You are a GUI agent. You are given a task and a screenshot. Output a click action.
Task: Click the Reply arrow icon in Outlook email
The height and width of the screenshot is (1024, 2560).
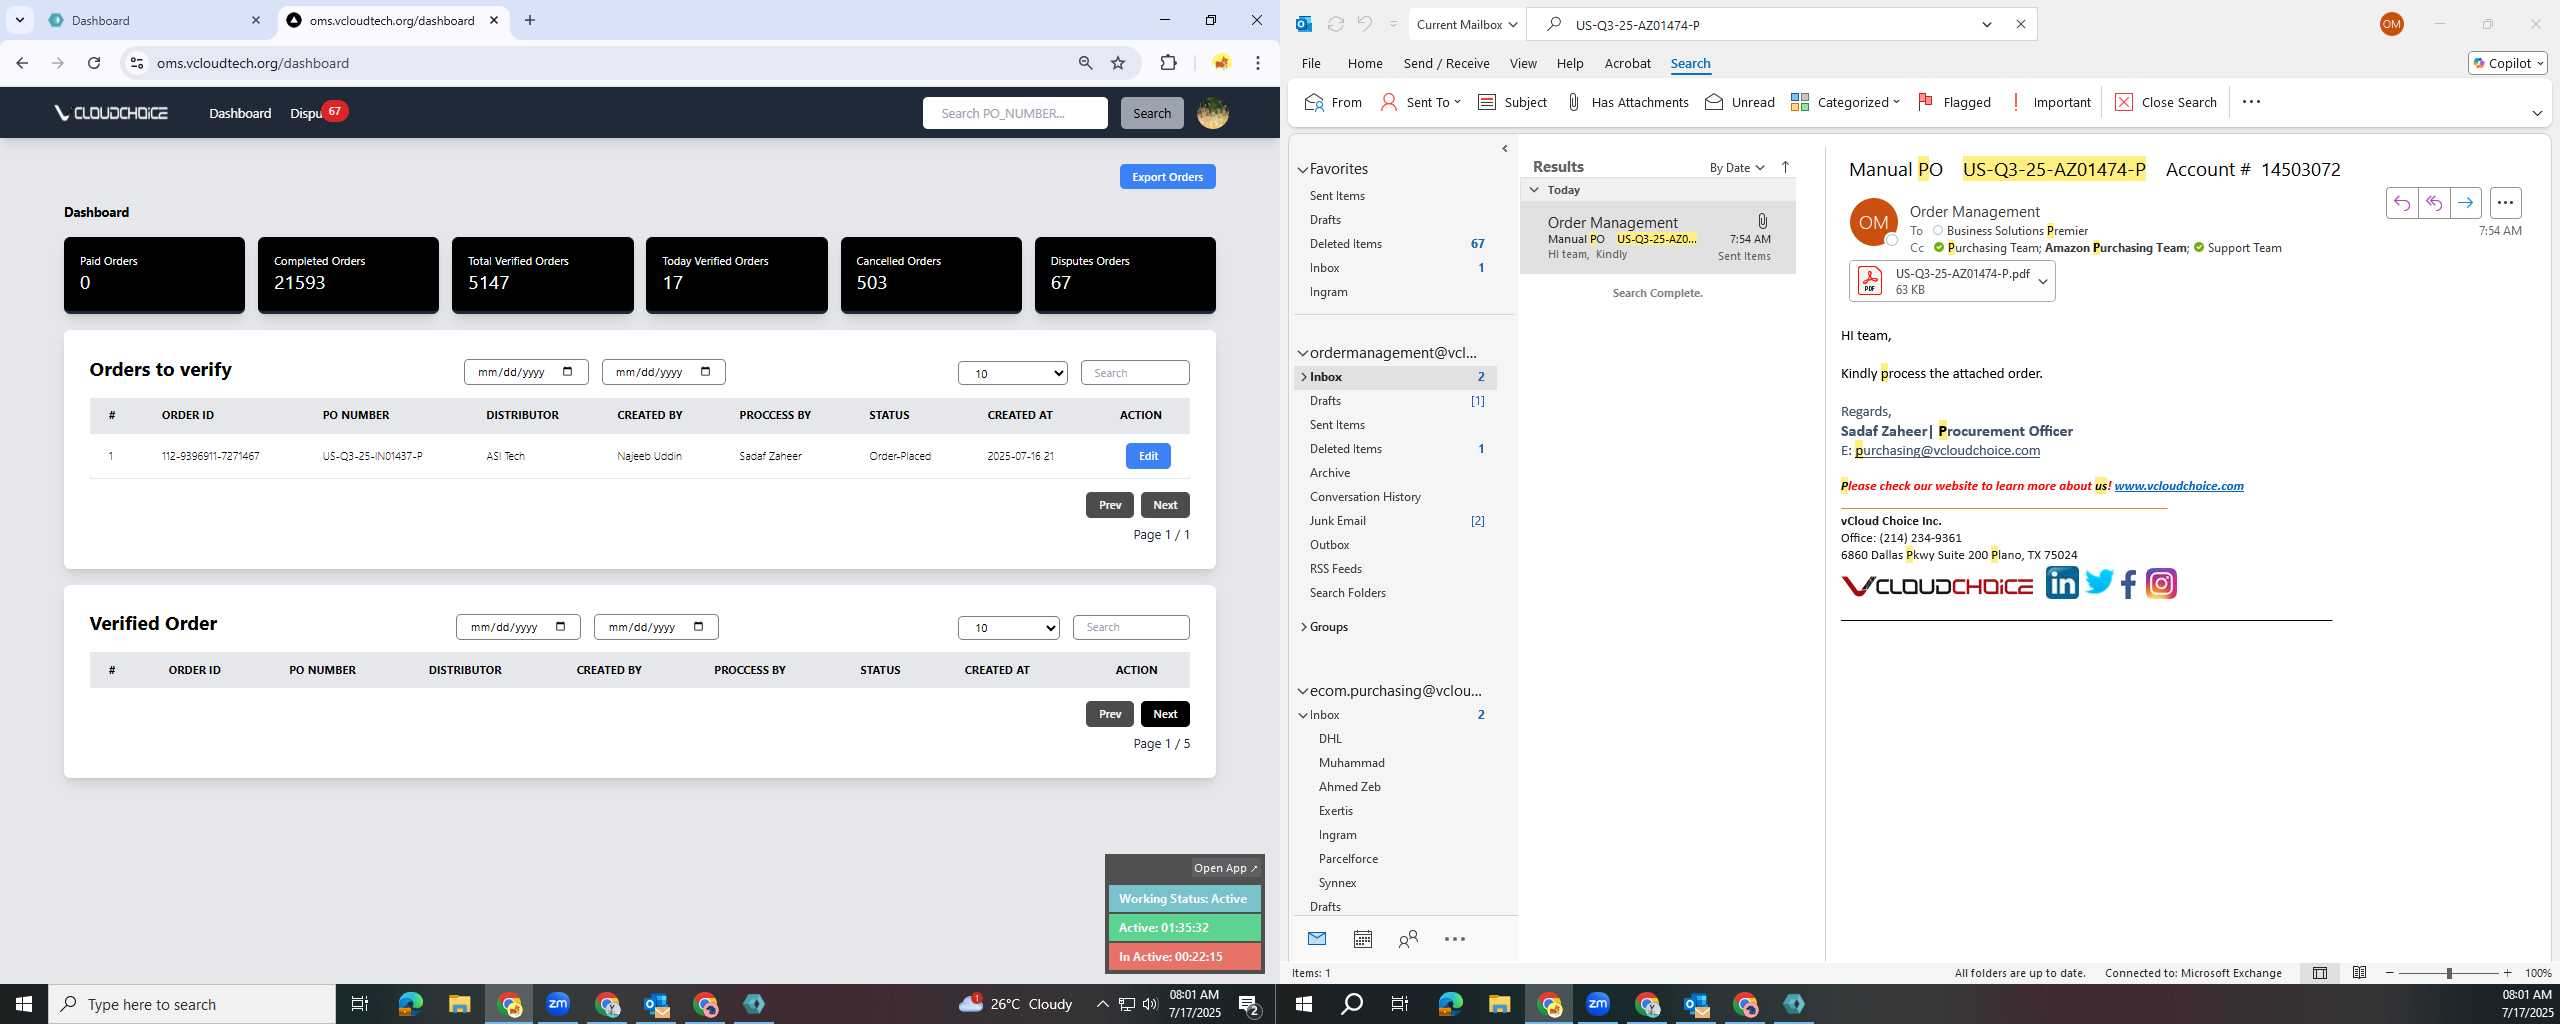2401,203
